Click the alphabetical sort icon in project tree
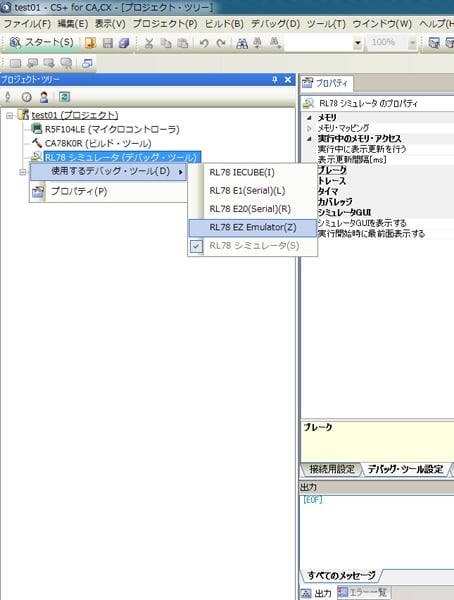Viewport: 454px width, 600px height. (x=8, y=97)
